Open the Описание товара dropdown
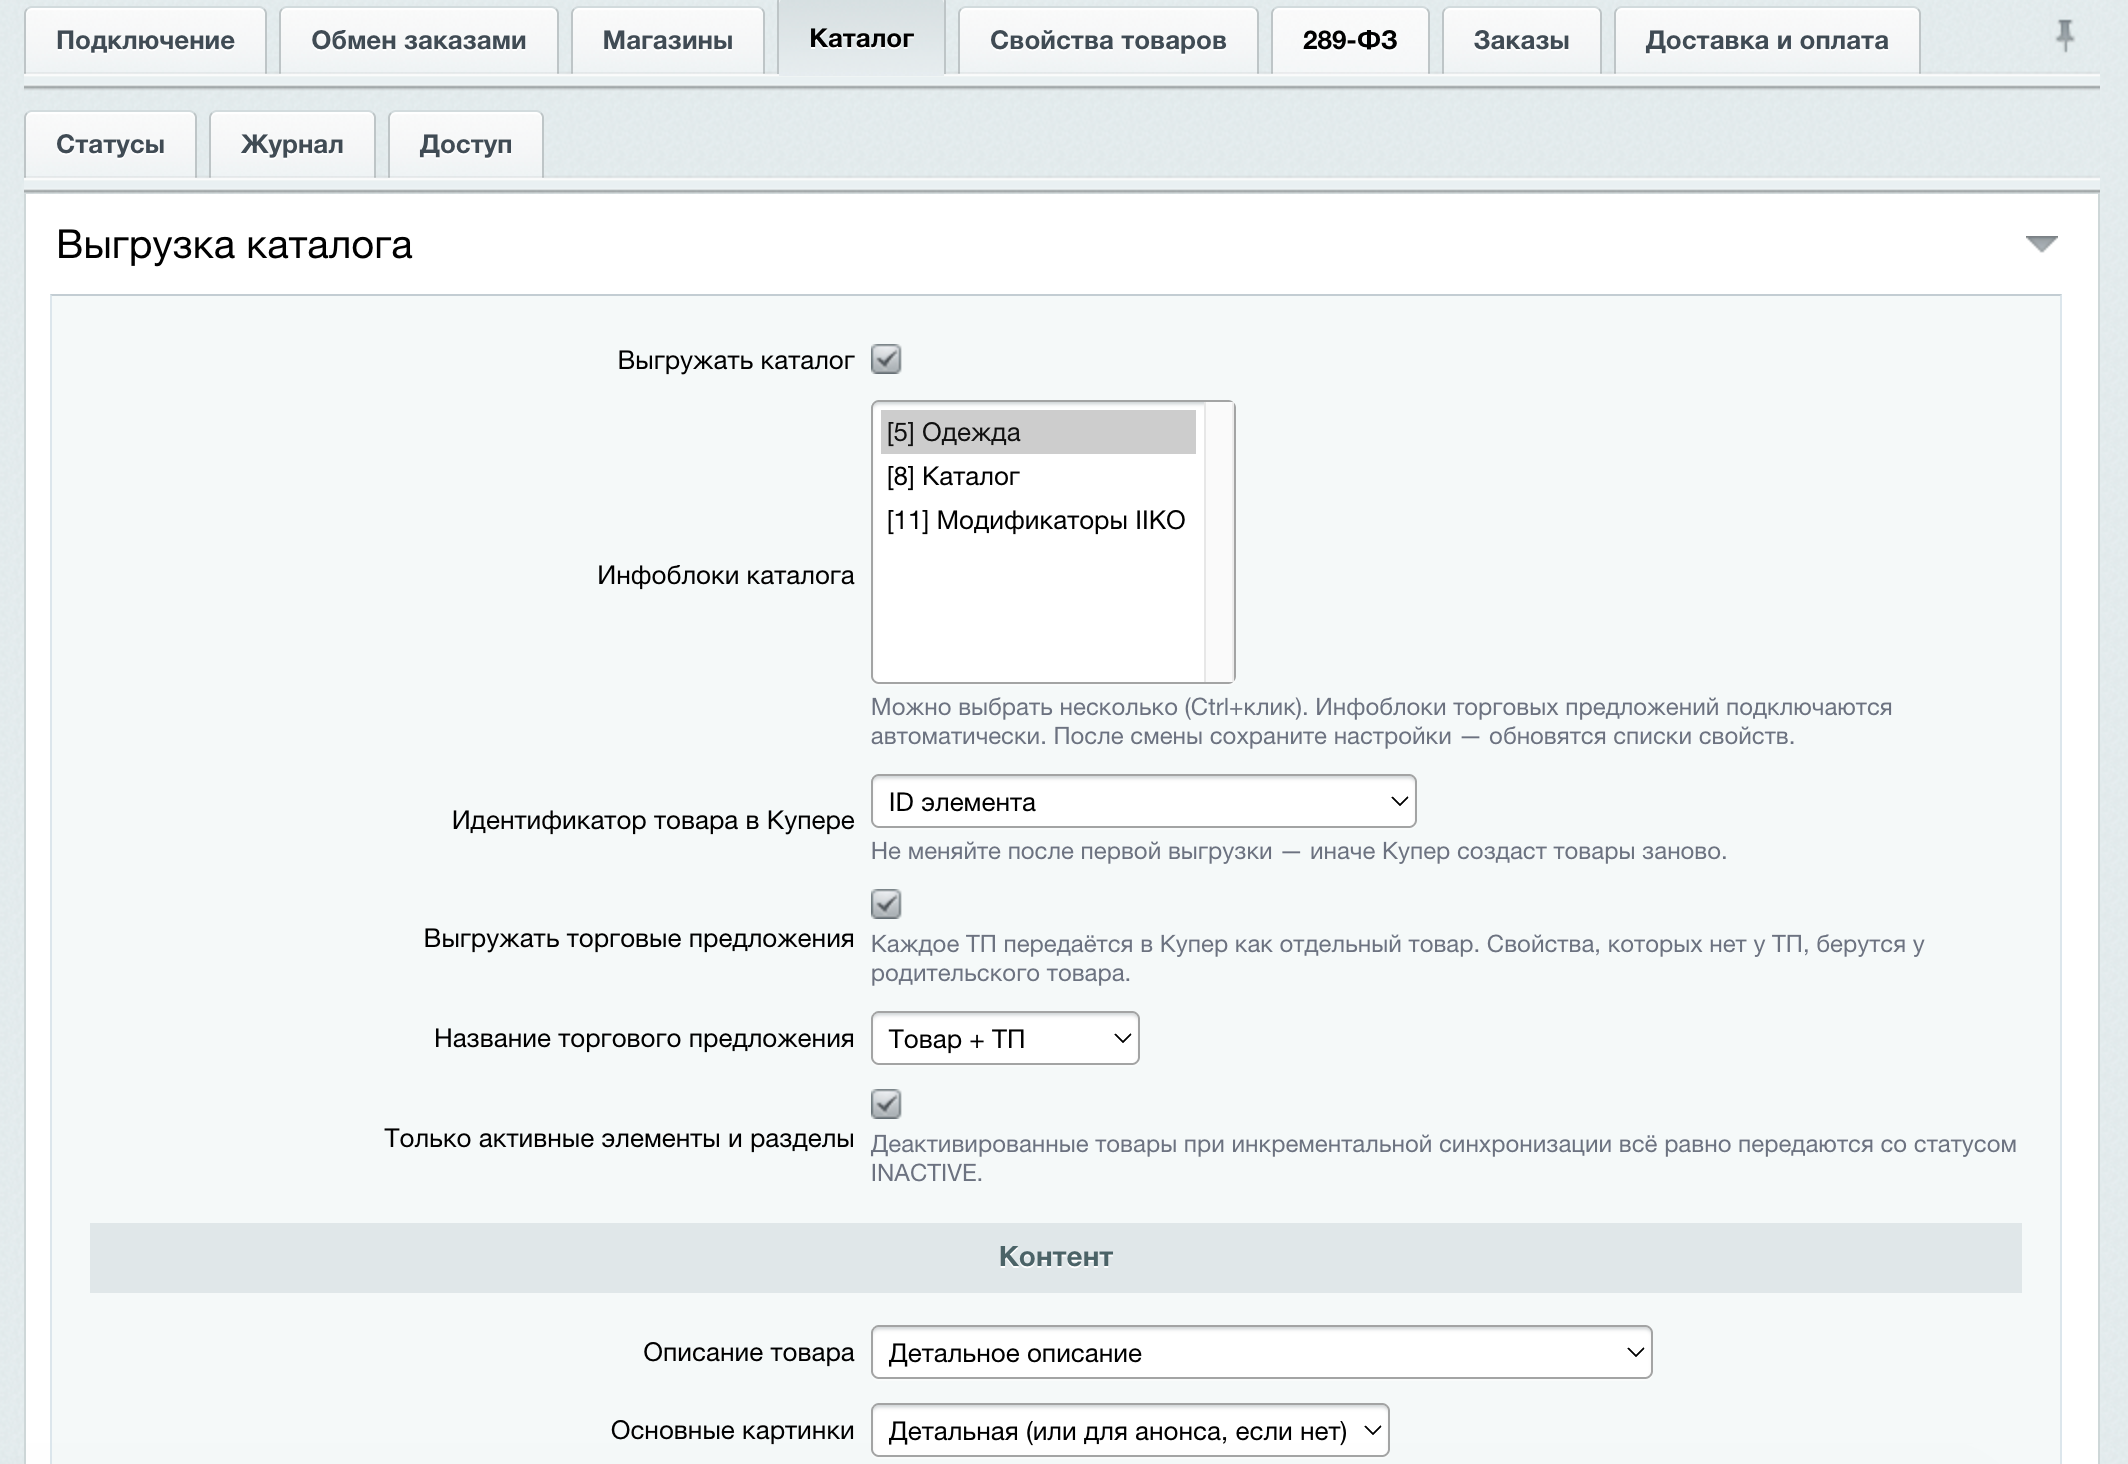The image size is (2128, 1464). coord(1261,1352)
